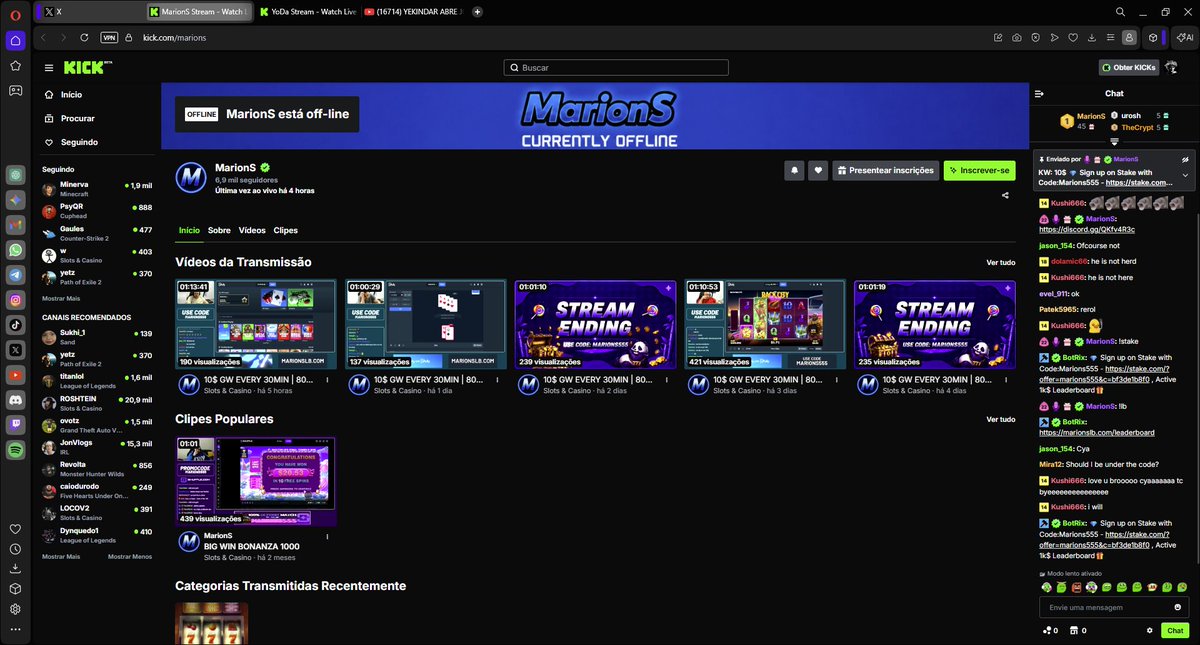Open Spotify in Opera sidebar

click(16, 450)
